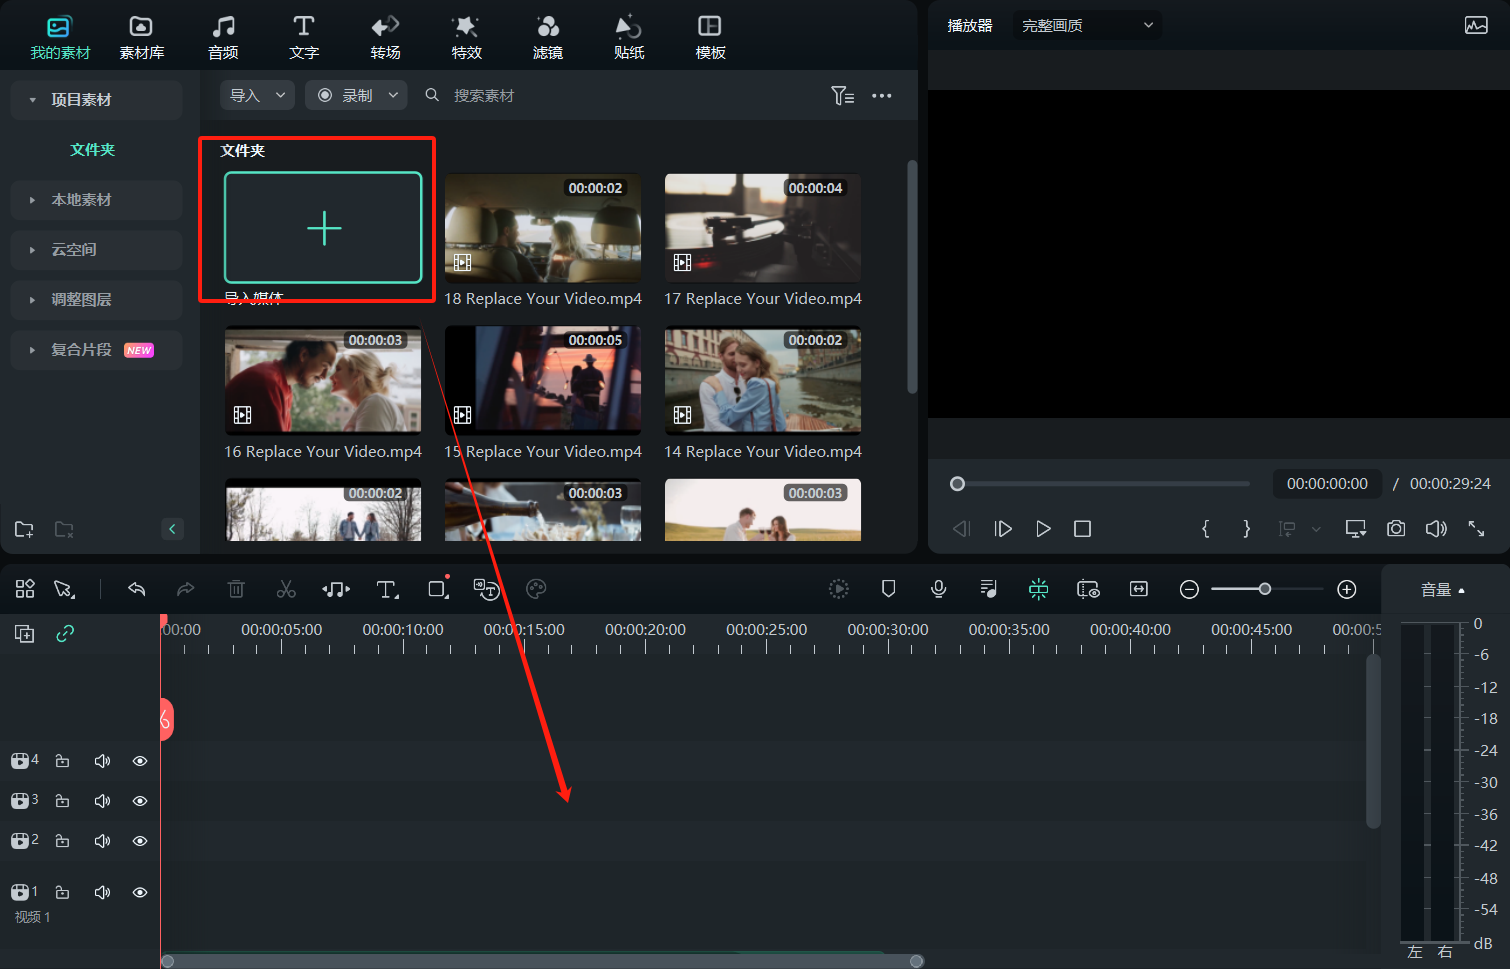Image resolution: width=1510 pixels, height=969 pixels.
Task: Click the add new folder icon
Action: pos(25,529)
